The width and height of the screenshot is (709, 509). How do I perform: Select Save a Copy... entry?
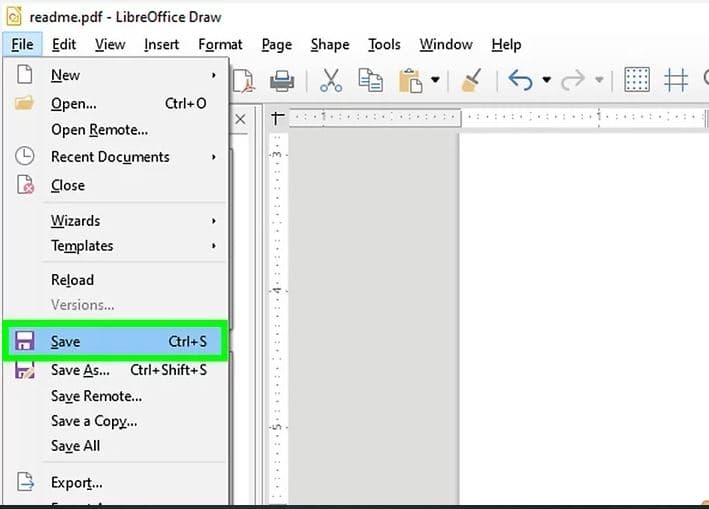coord(115,421)
